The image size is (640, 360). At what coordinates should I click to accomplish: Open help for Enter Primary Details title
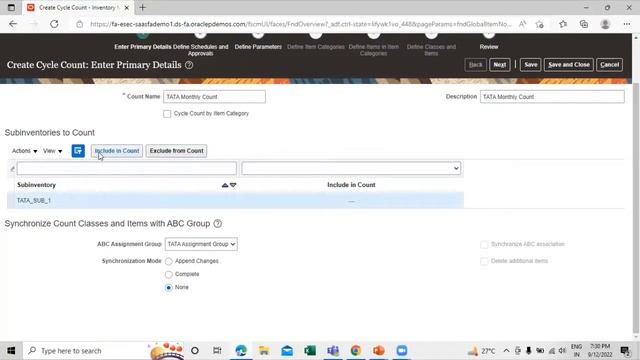pyautogui.click(x=189, y=65)
